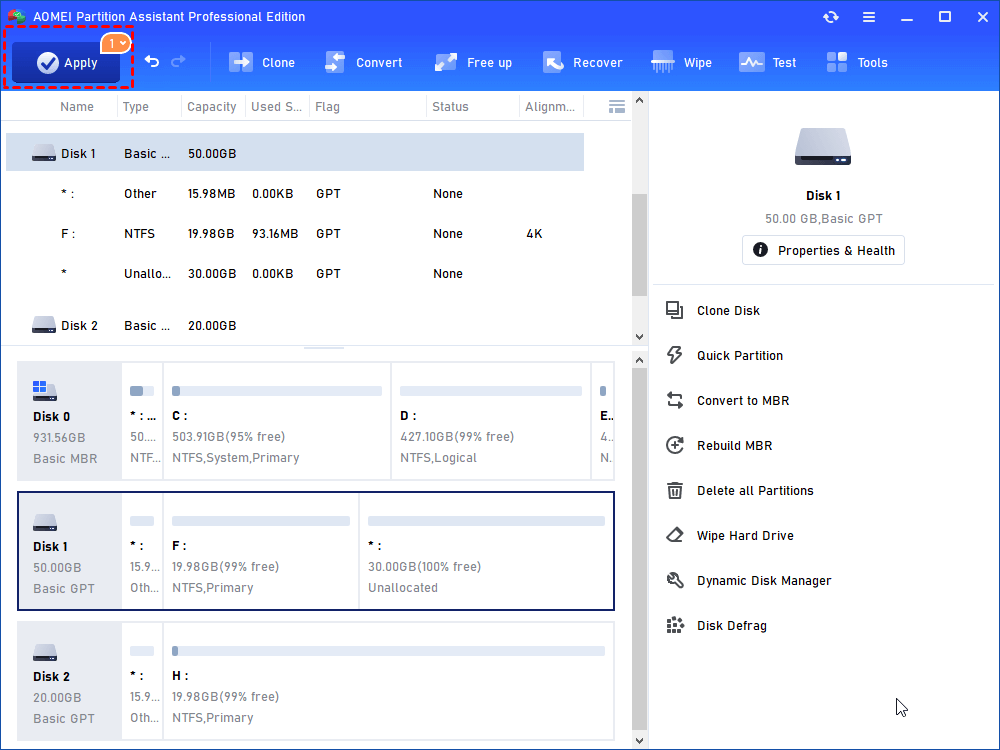Click the Rebuild MBR icon
This screenshot has width=1000, height=750.
[675, 445]
